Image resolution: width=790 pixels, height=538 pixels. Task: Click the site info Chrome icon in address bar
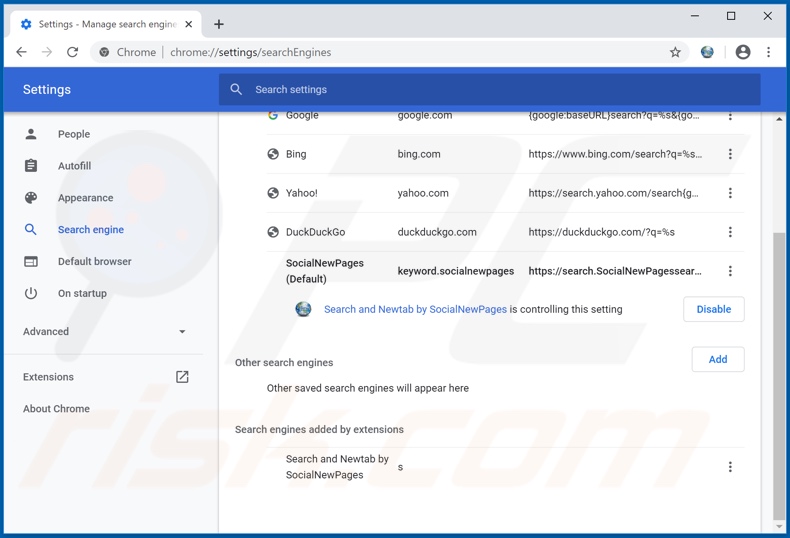click(104, 52)
